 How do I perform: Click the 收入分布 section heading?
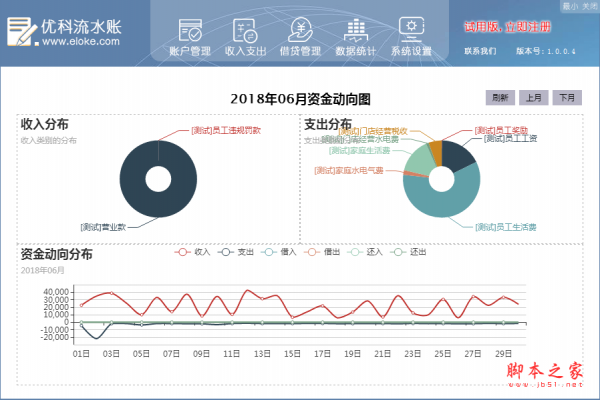(45, 124)
